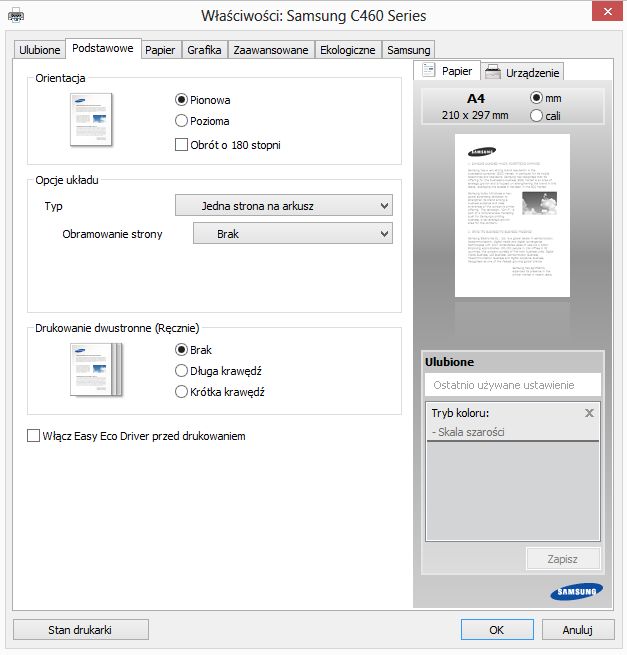
Task: Click in the Ulubione name input field
Action: (513, 385)
